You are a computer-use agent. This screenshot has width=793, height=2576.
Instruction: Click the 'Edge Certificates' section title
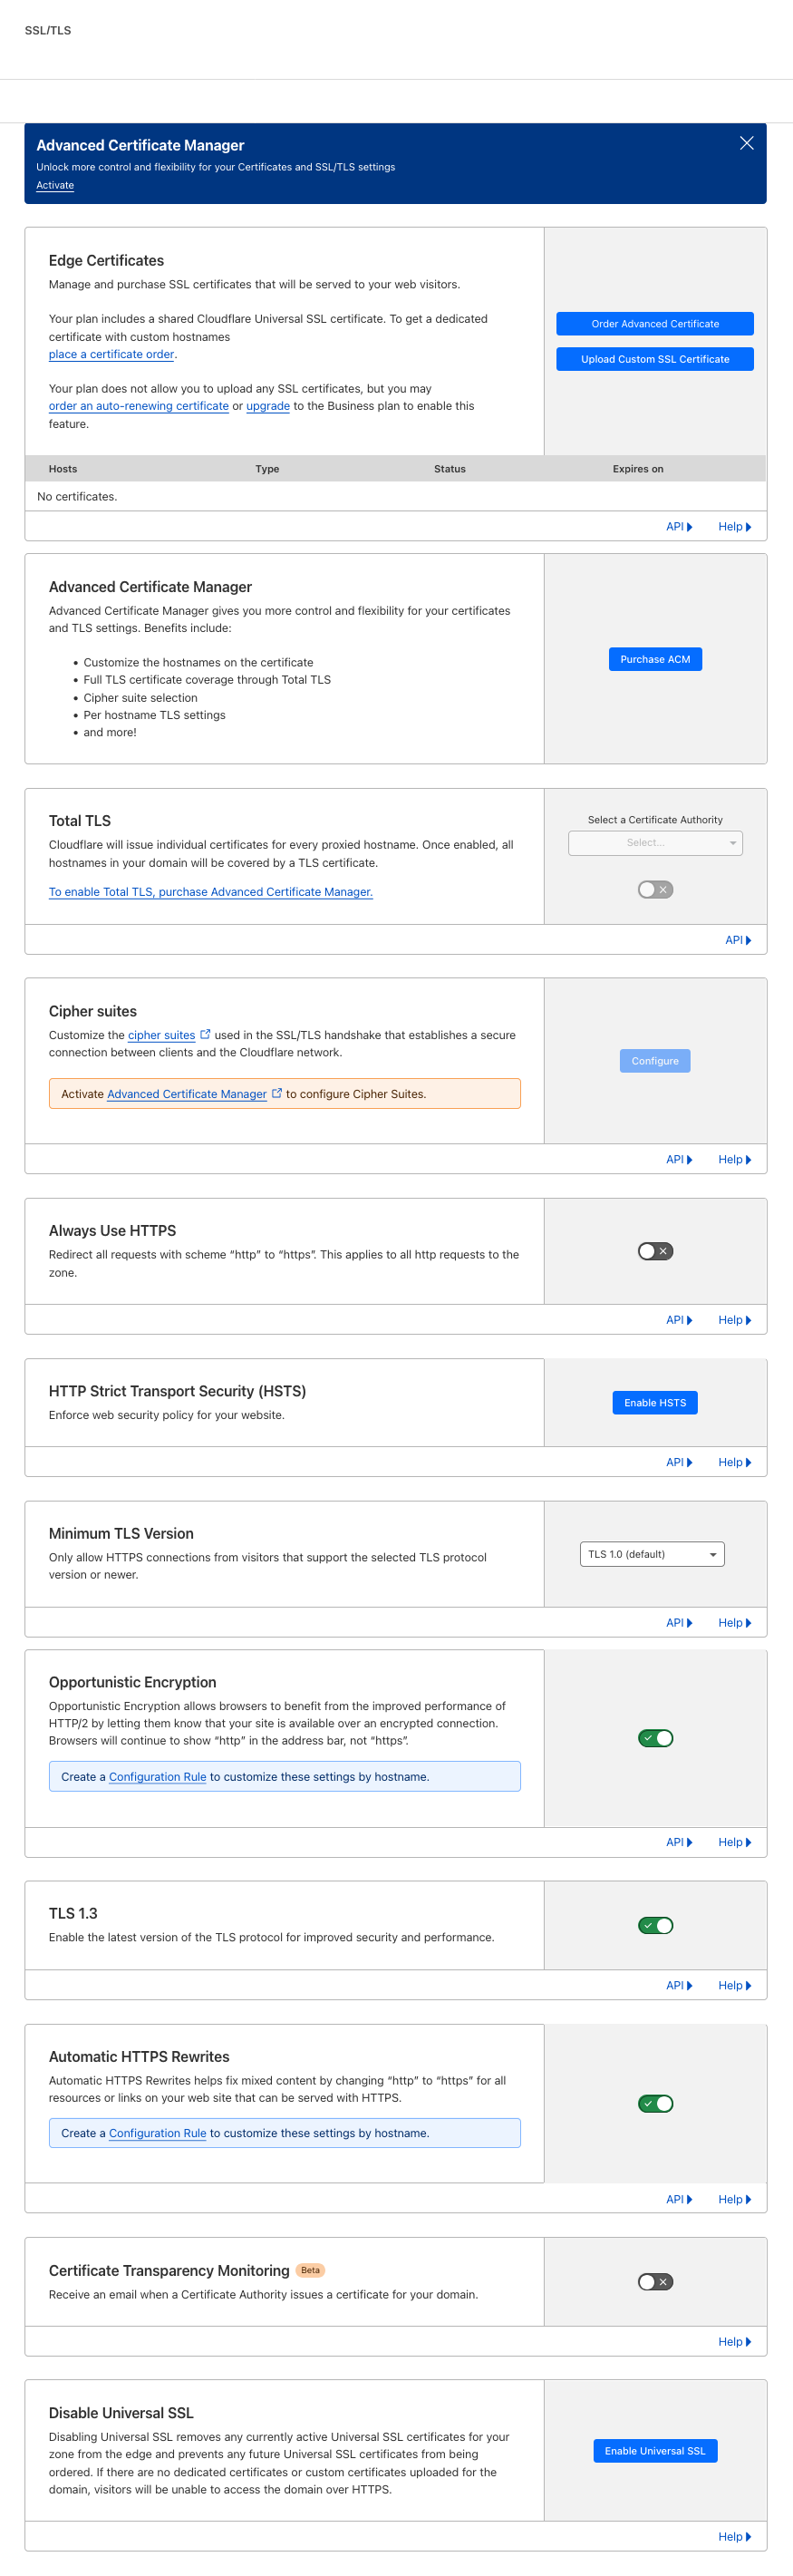click(106, 260)
